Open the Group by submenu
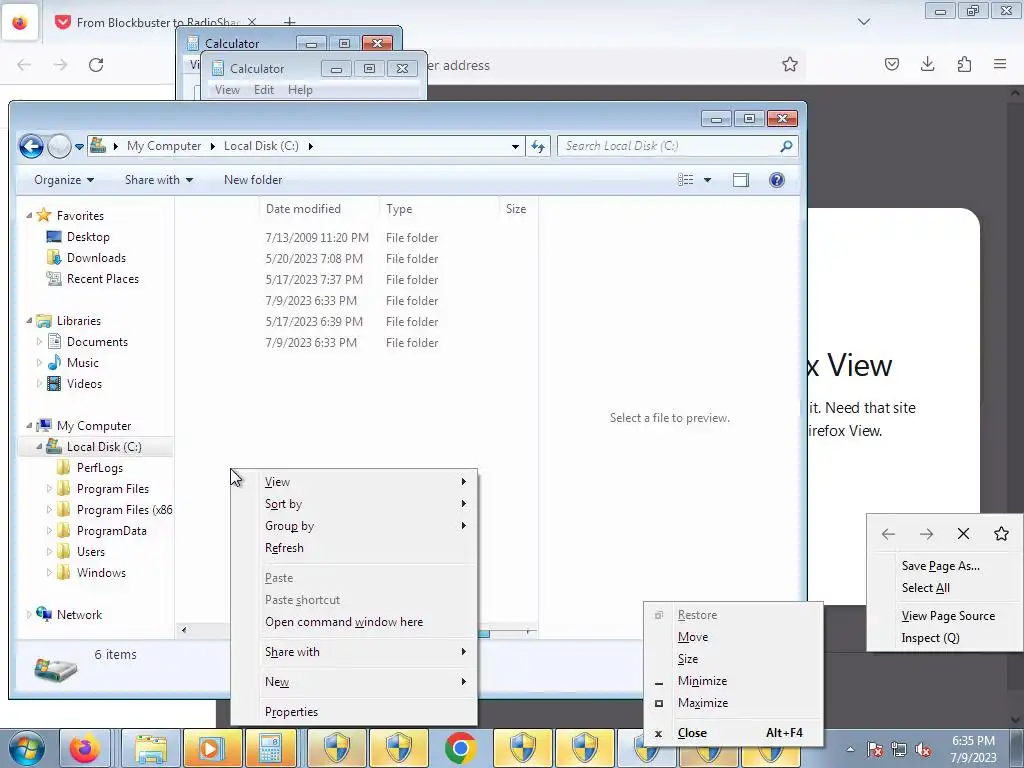Image resolution: width=1024 pixels, height=768 pixels. coord(353,526)
